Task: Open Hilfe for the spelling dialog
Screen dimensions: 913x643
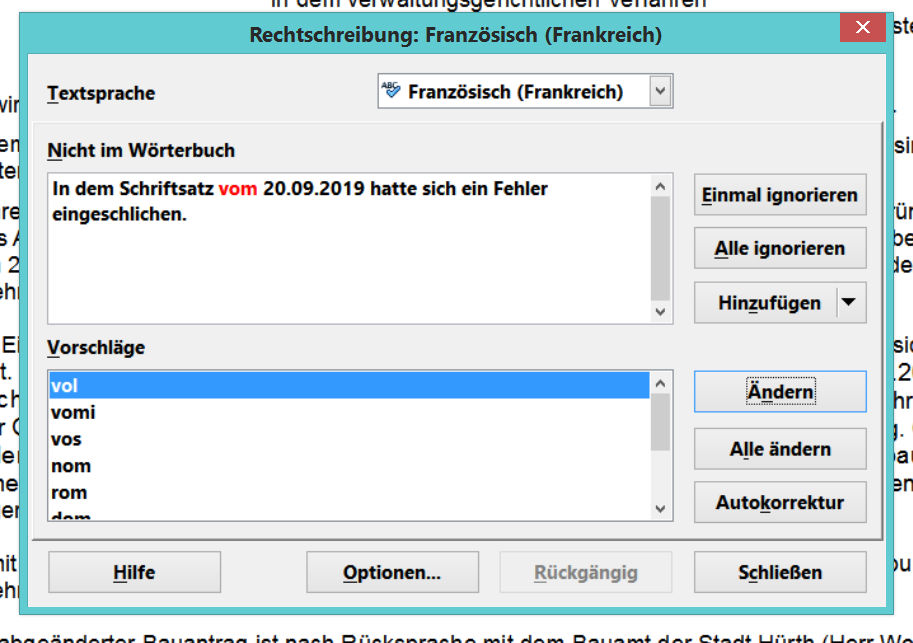Action: (x=134, y=573)
